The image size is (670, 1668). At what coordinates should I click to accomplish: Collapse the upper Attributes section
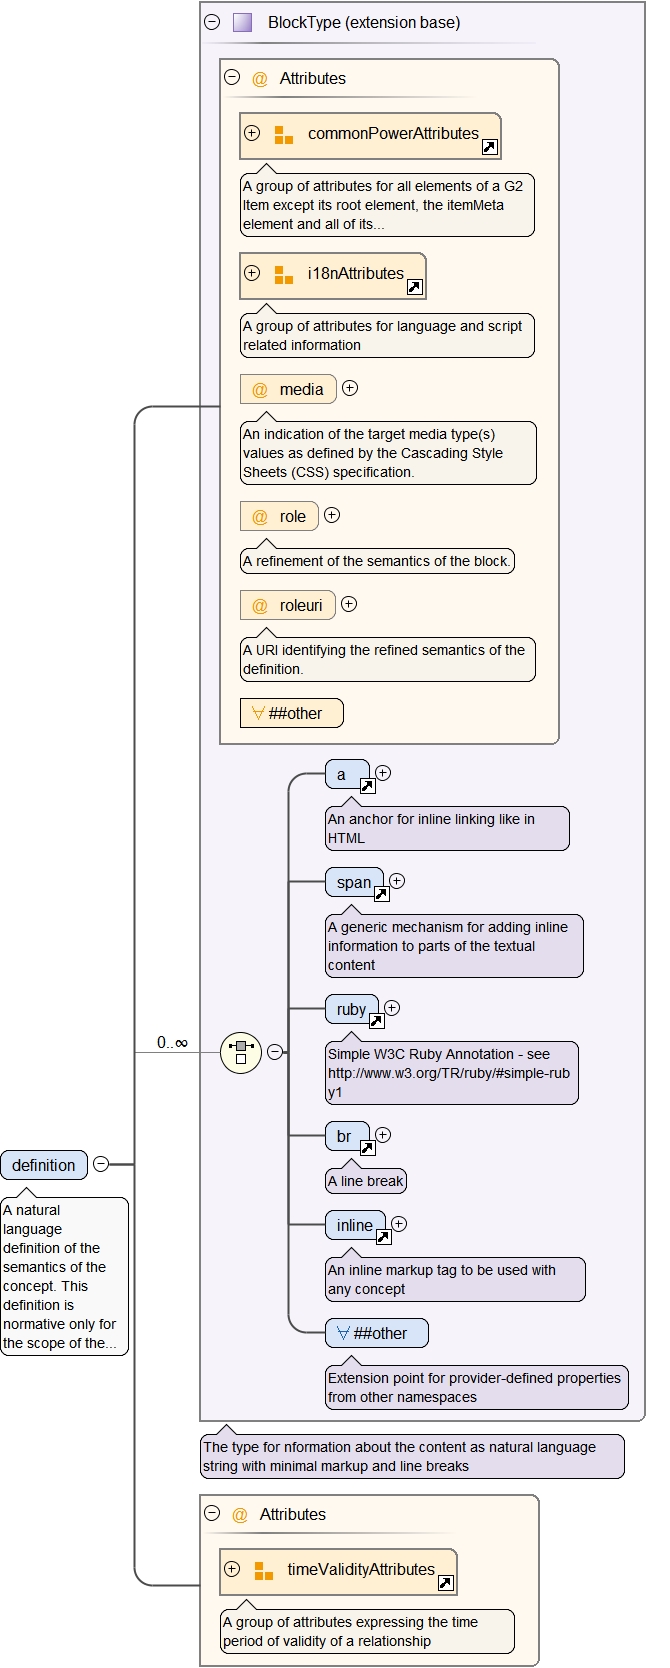coord(232,77)
